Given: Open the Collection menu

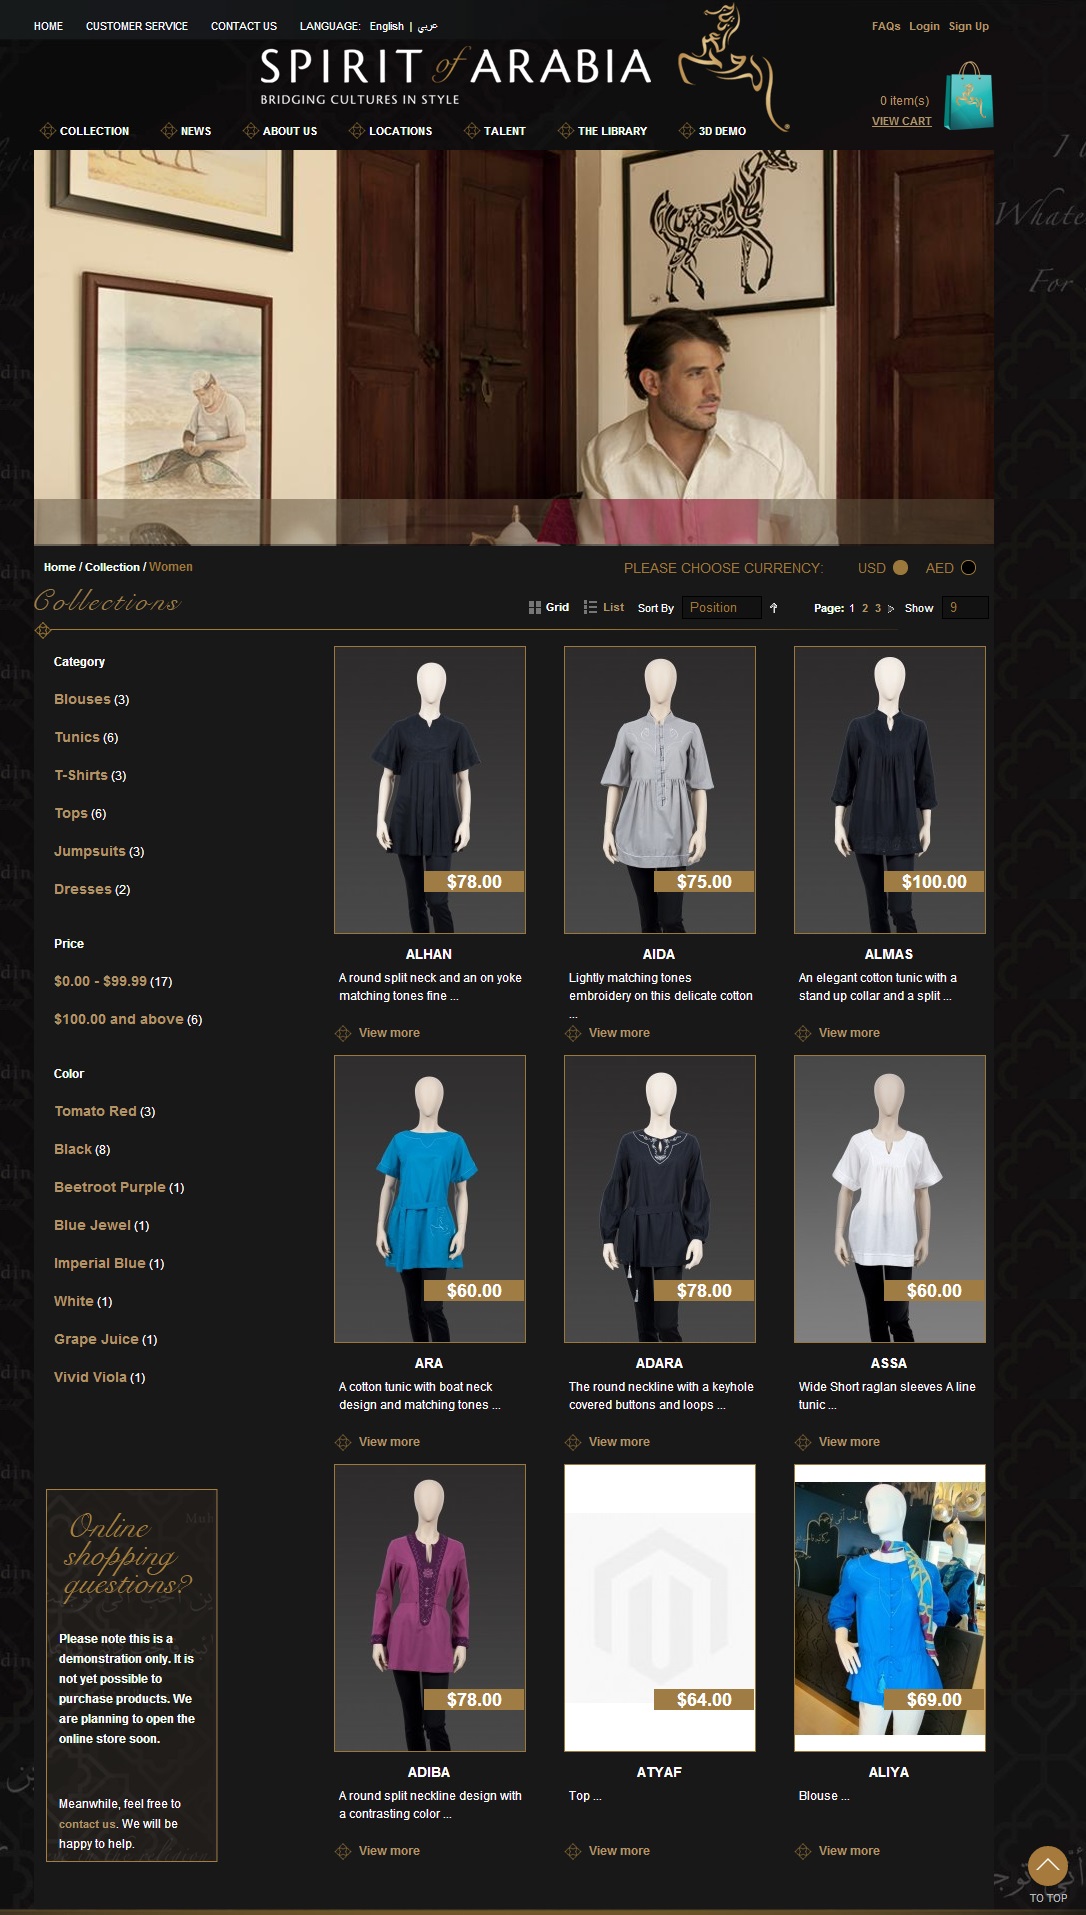Looking at the screenshot, I should coord(94,131).
